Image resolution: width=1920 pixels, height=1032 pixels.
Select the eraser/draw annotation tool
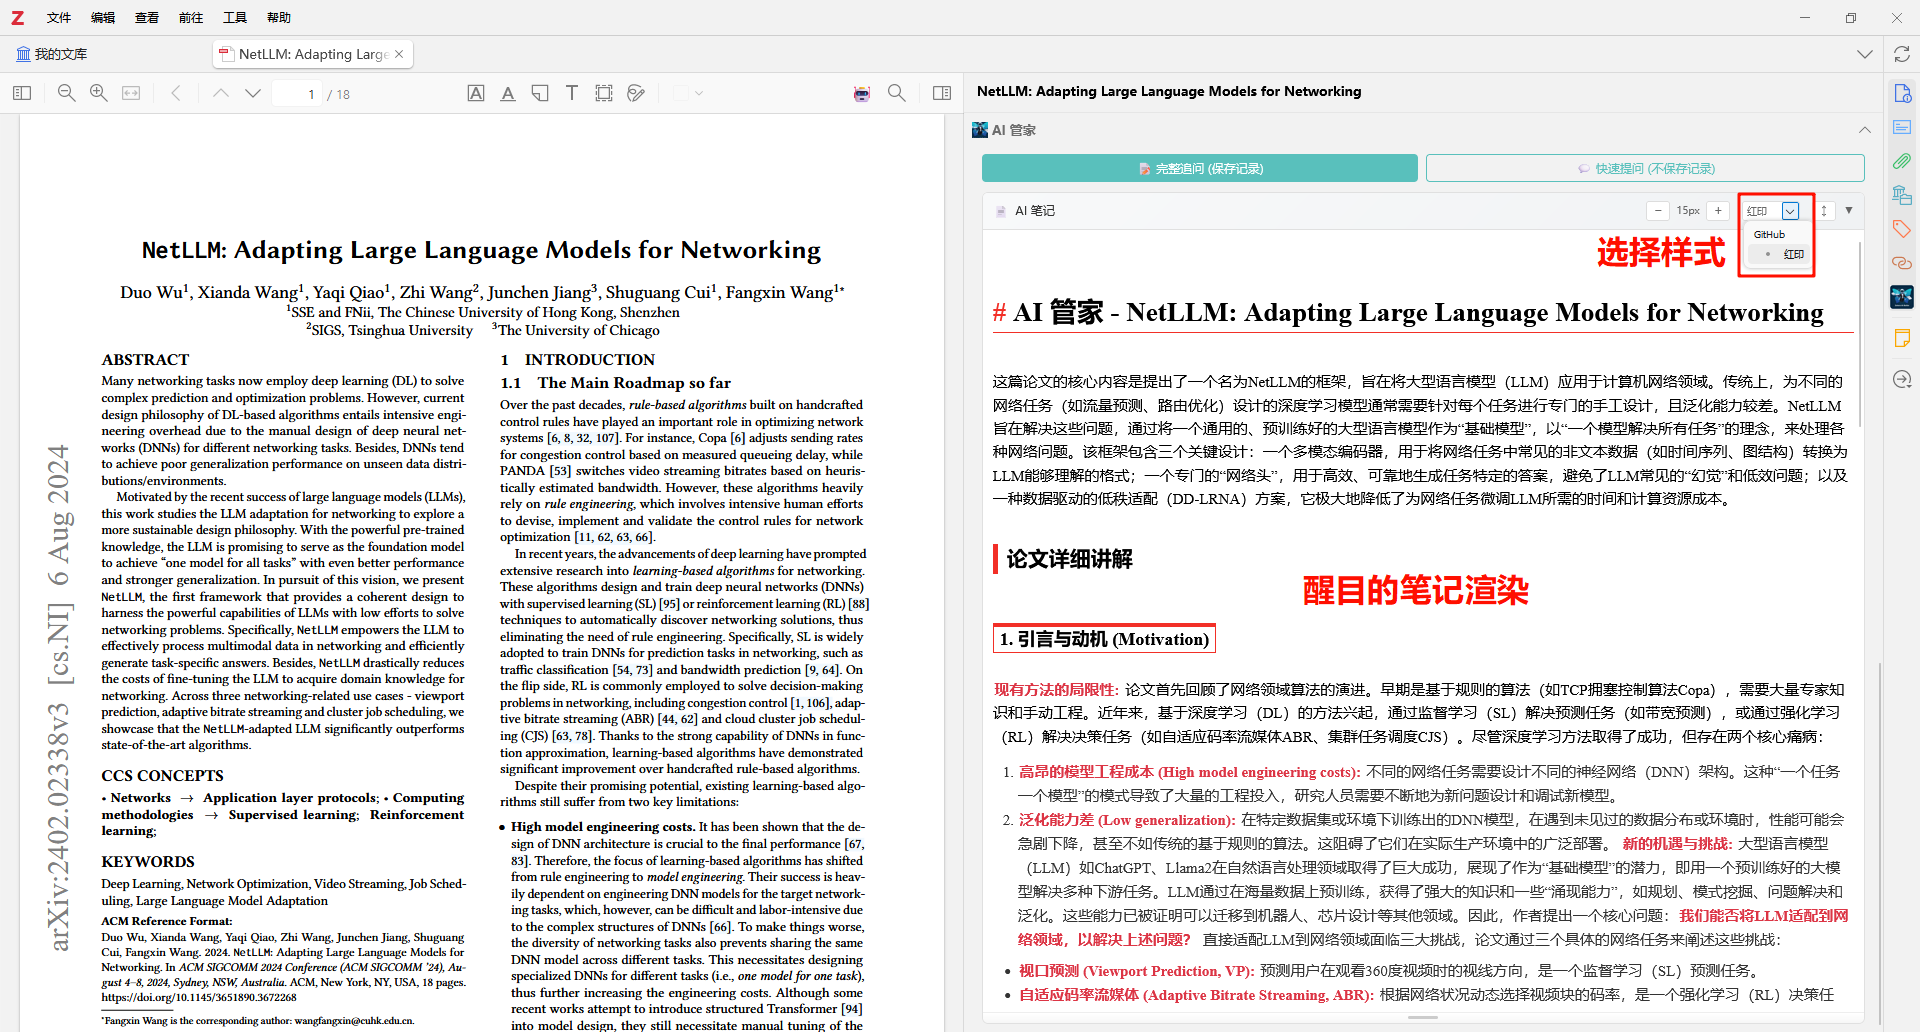[x=636, y=93]
